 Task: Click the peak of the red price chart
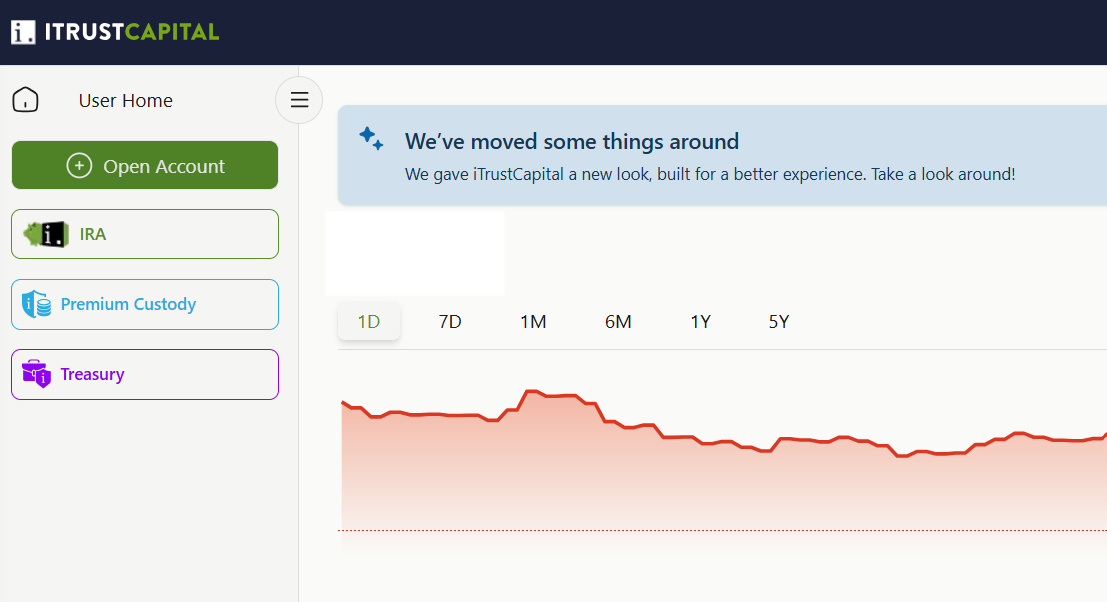click(531, 391)
